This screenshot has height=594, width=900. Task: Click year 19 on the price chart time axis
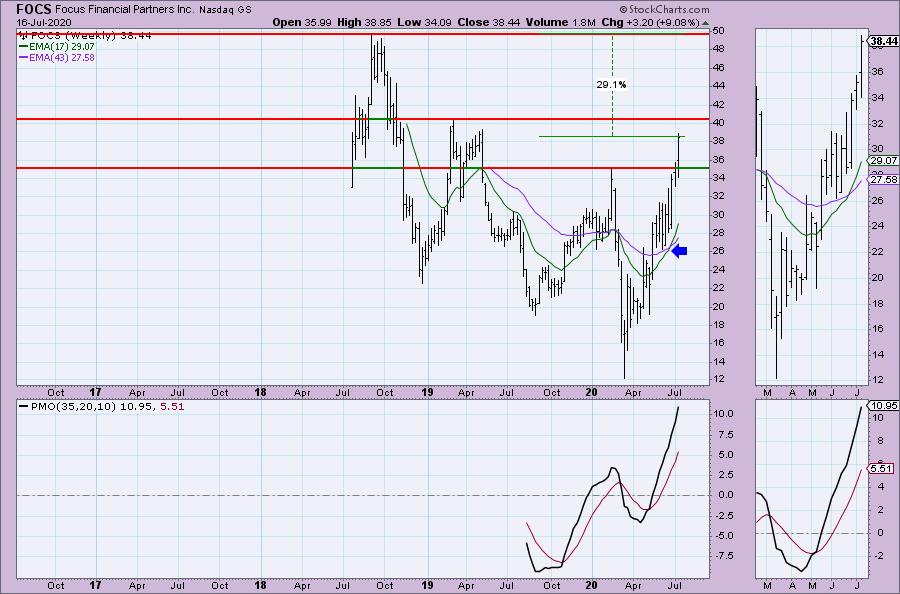click(427, 393)
